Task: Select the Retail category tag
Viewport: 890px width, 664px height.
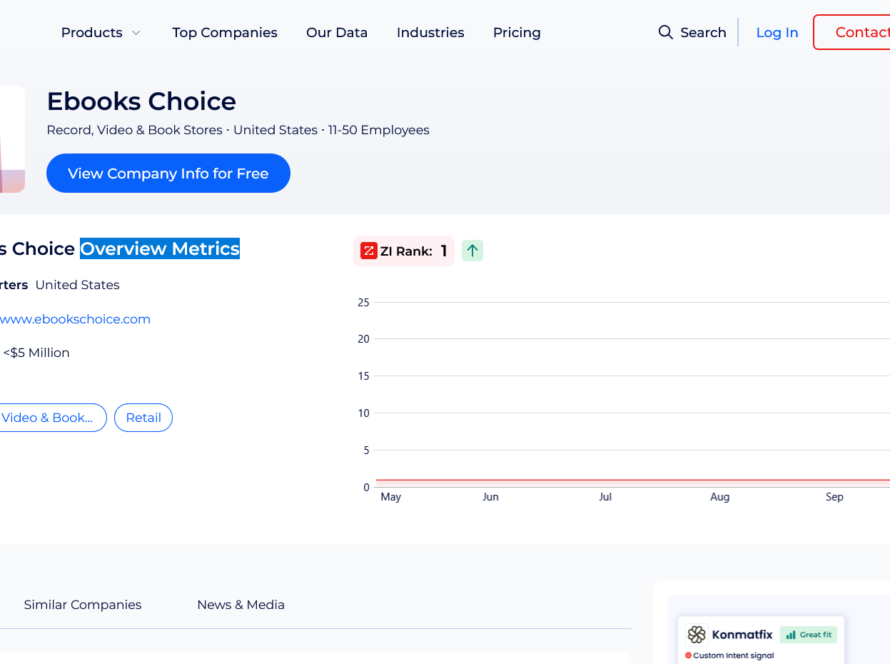Action: click(x=143, y=417)
